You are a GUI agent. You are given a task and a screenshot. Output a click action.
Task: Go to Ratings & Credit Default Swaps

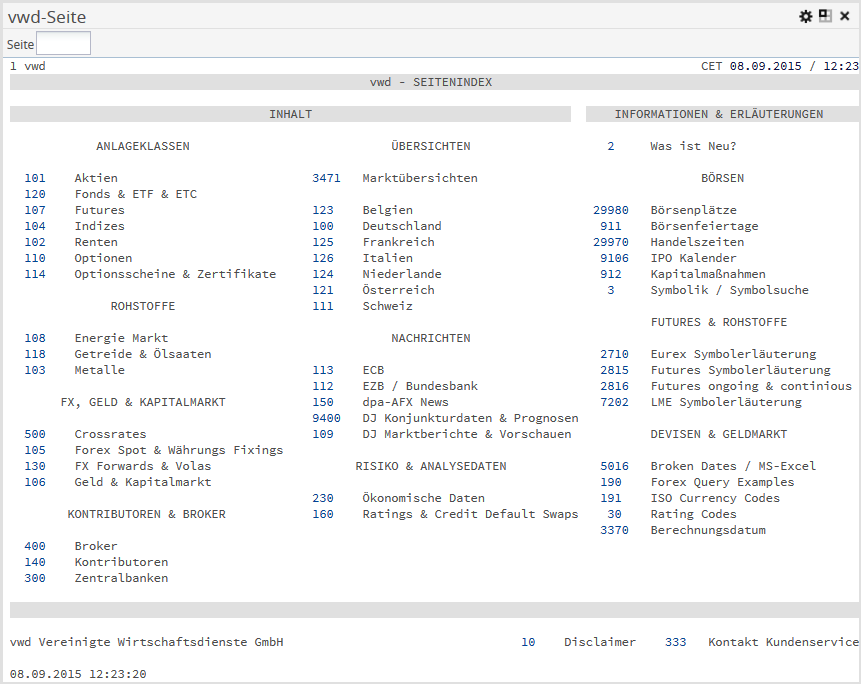click(x=323, y=514)
